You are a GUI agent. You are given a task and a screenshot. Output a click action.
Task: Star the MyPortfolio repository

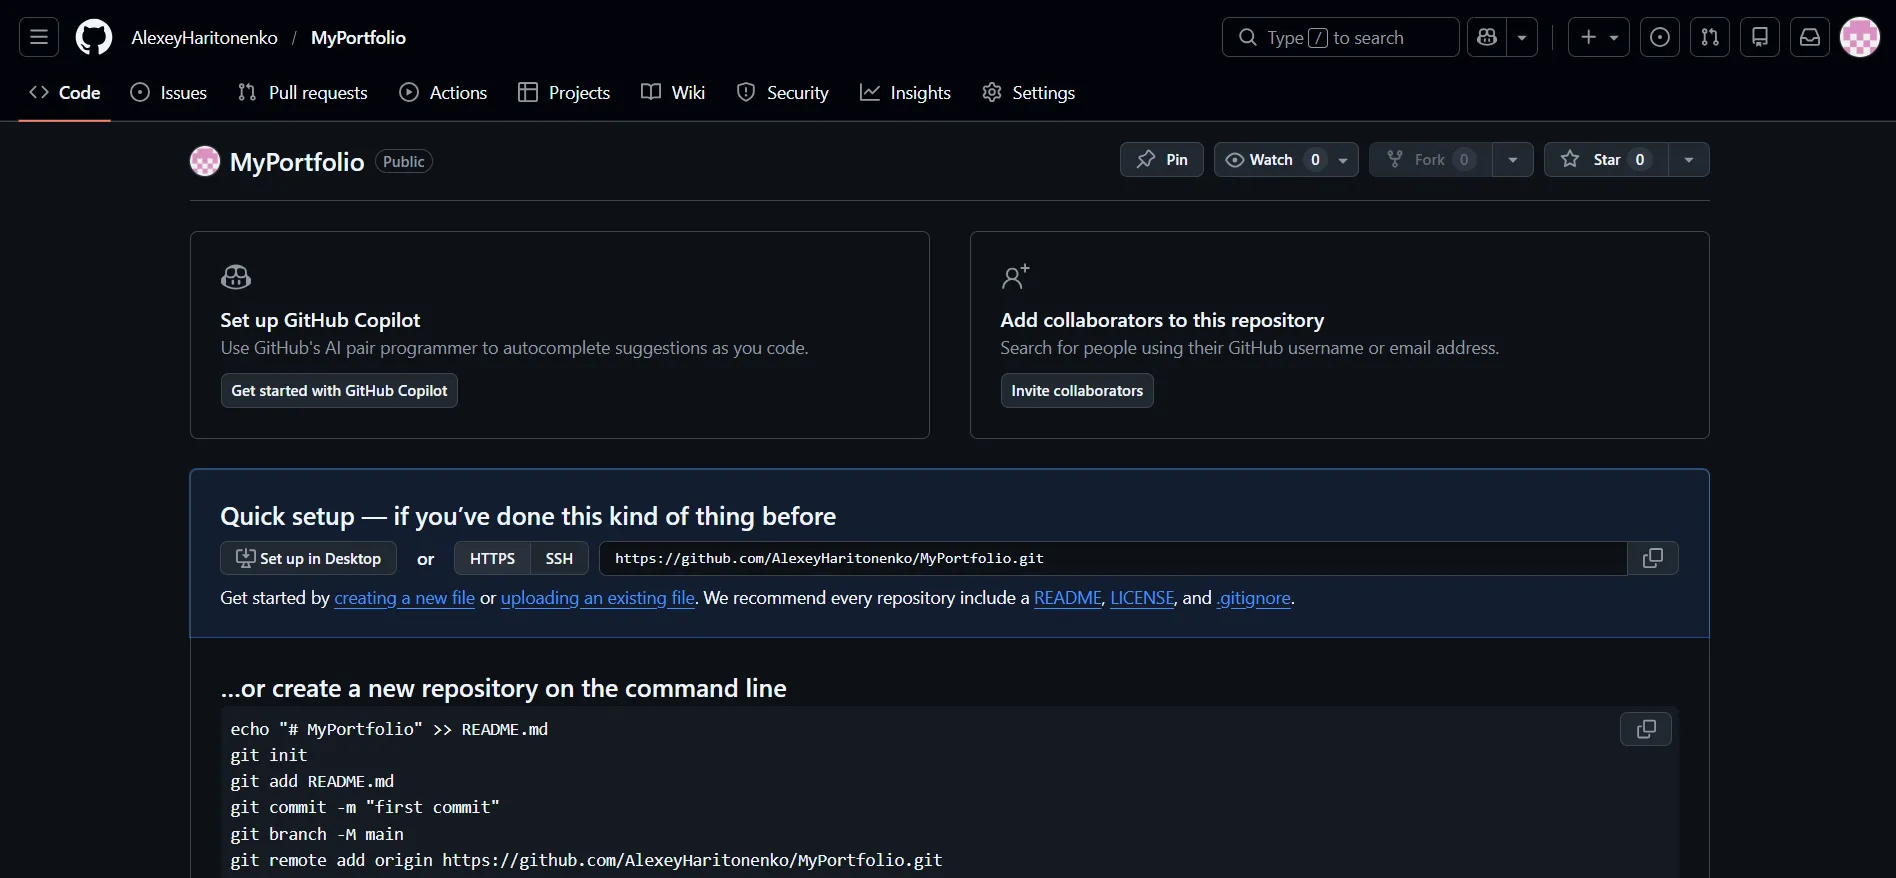tap(1606, 160)
